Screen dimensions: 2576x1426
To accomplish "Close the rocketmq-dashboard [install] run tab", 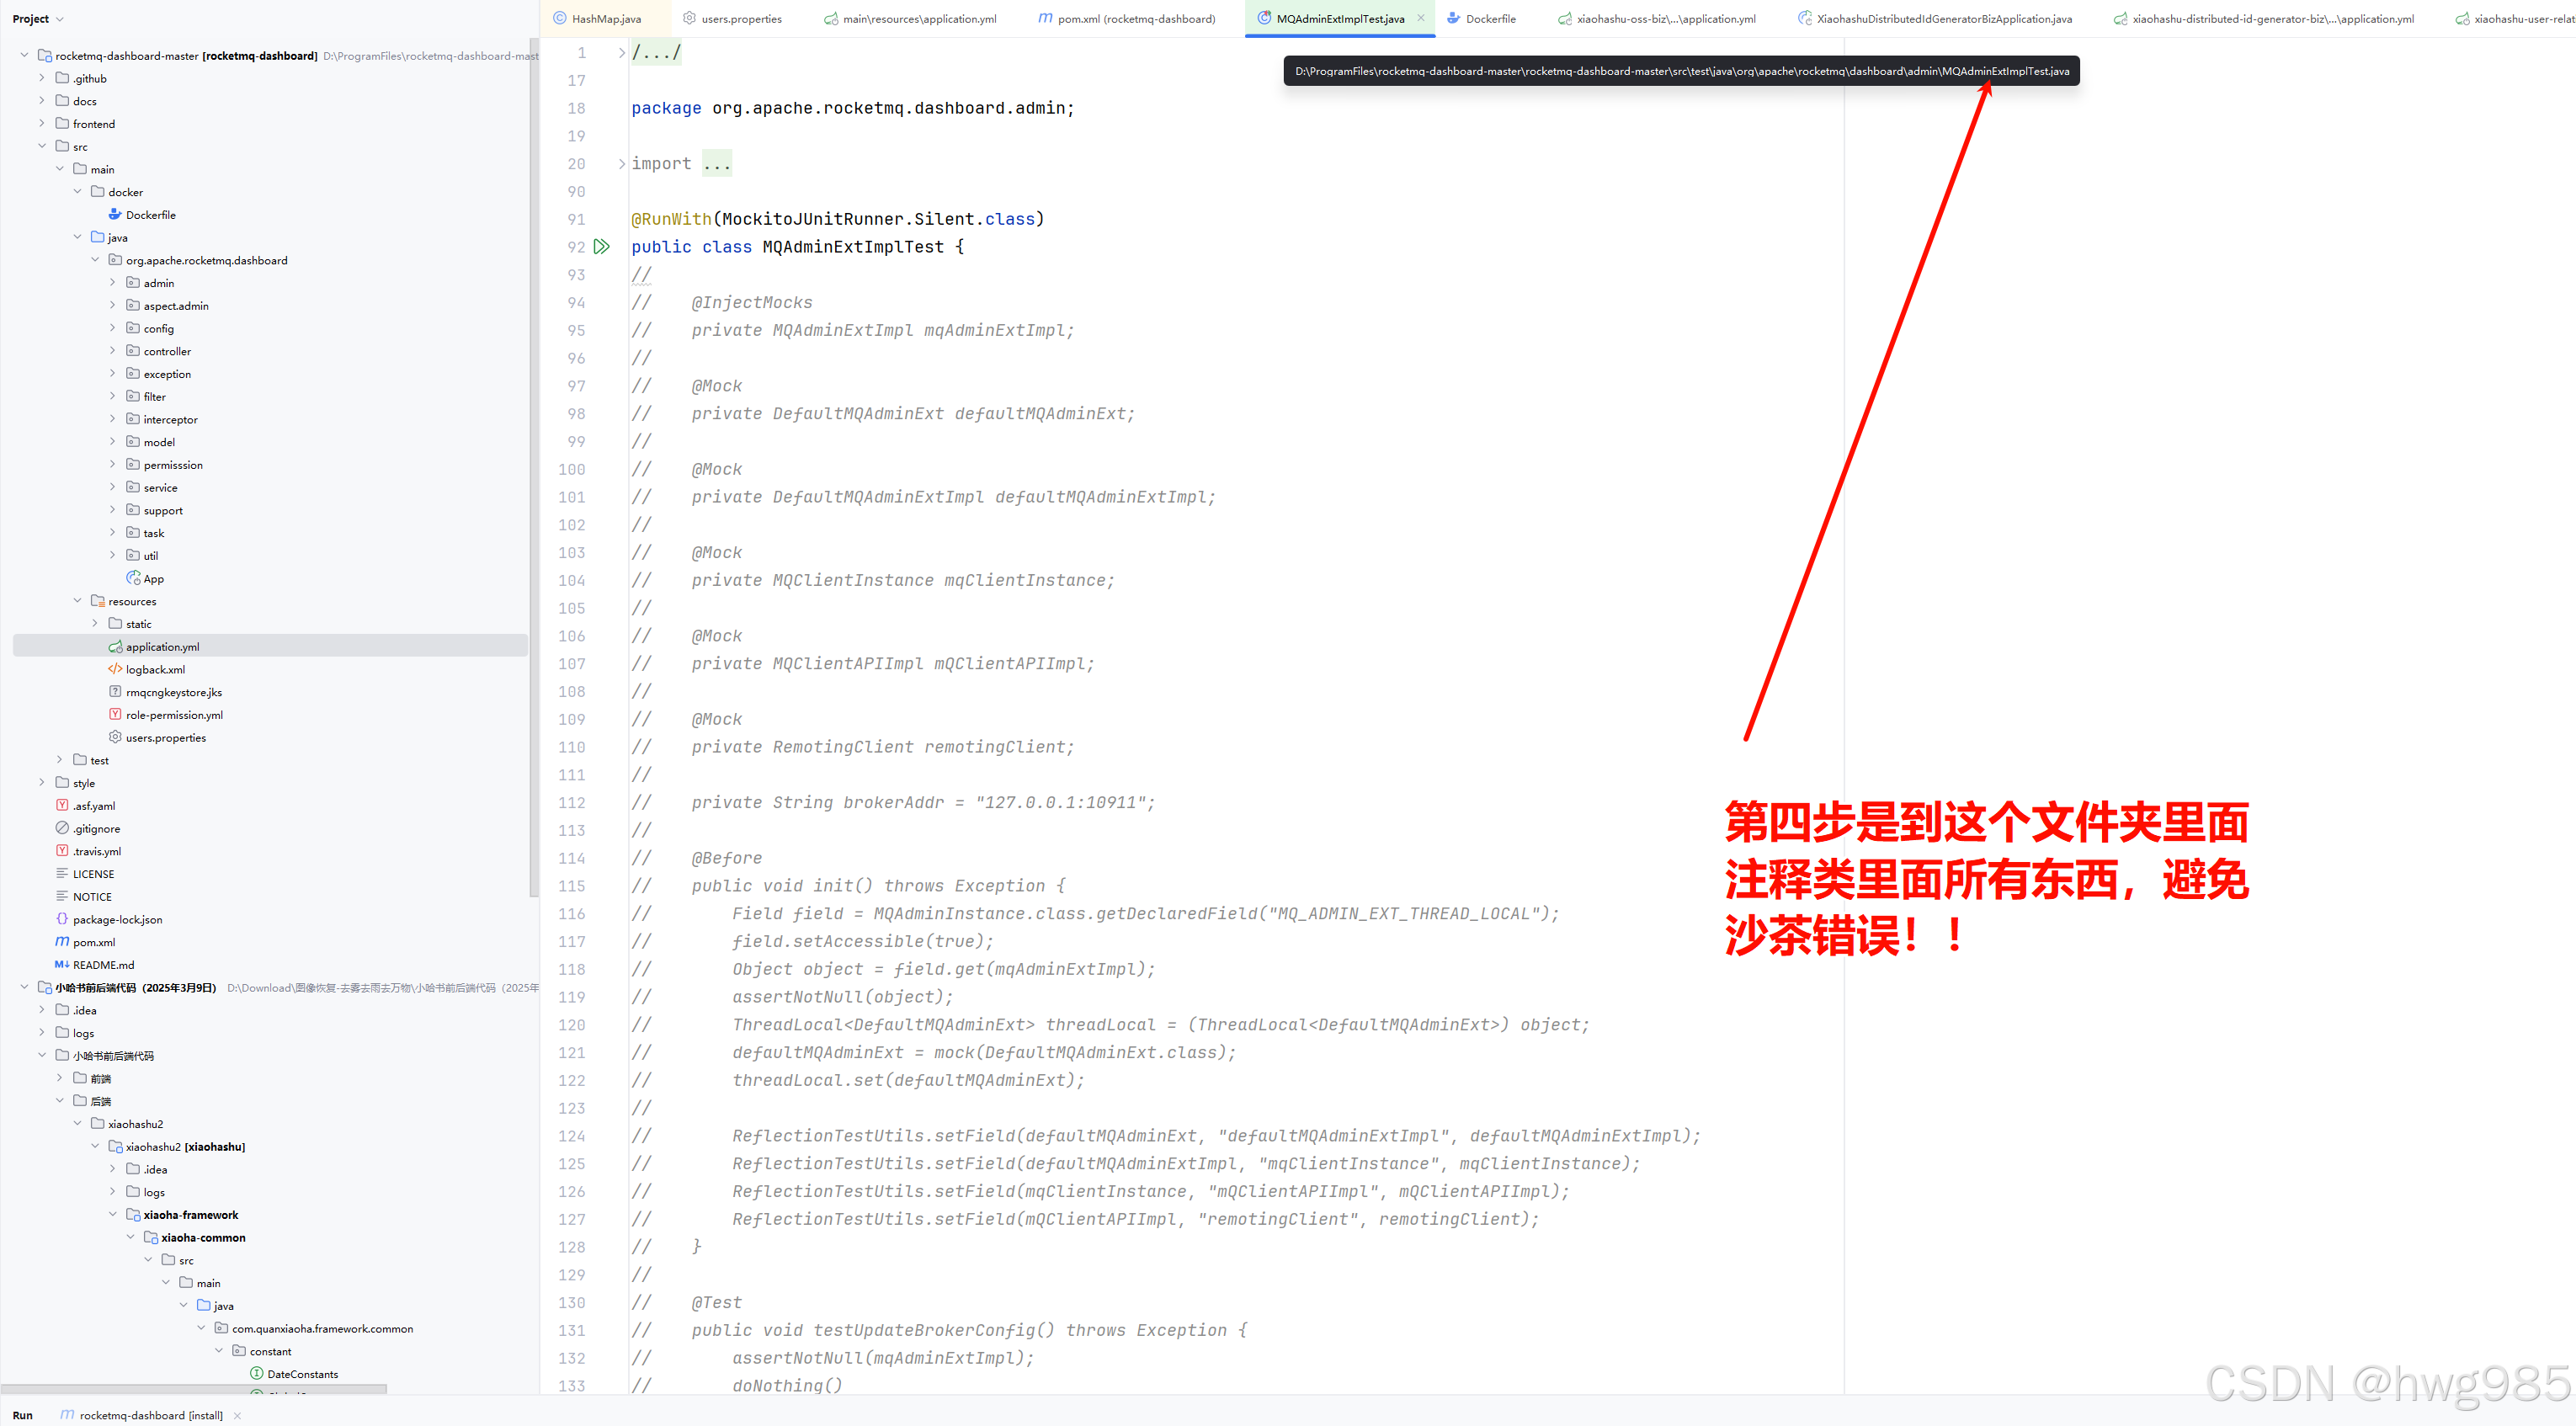I will tap(237, 1415).
